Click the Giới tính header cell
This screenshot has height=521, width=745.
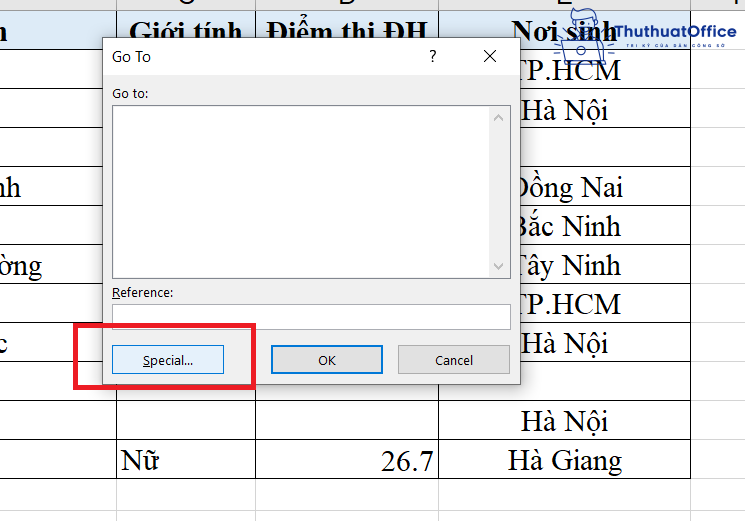pyautogui.click(x=186, y=25)
